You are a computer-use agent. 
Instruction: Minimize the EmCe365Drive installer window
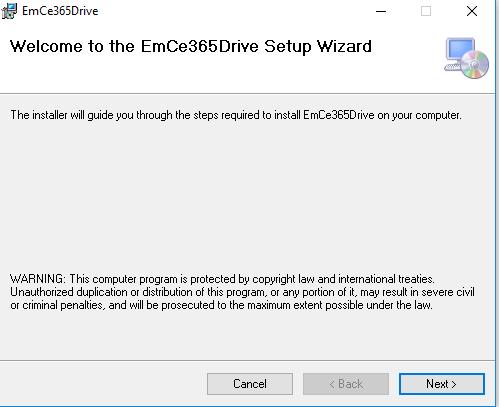click(381, 11)
